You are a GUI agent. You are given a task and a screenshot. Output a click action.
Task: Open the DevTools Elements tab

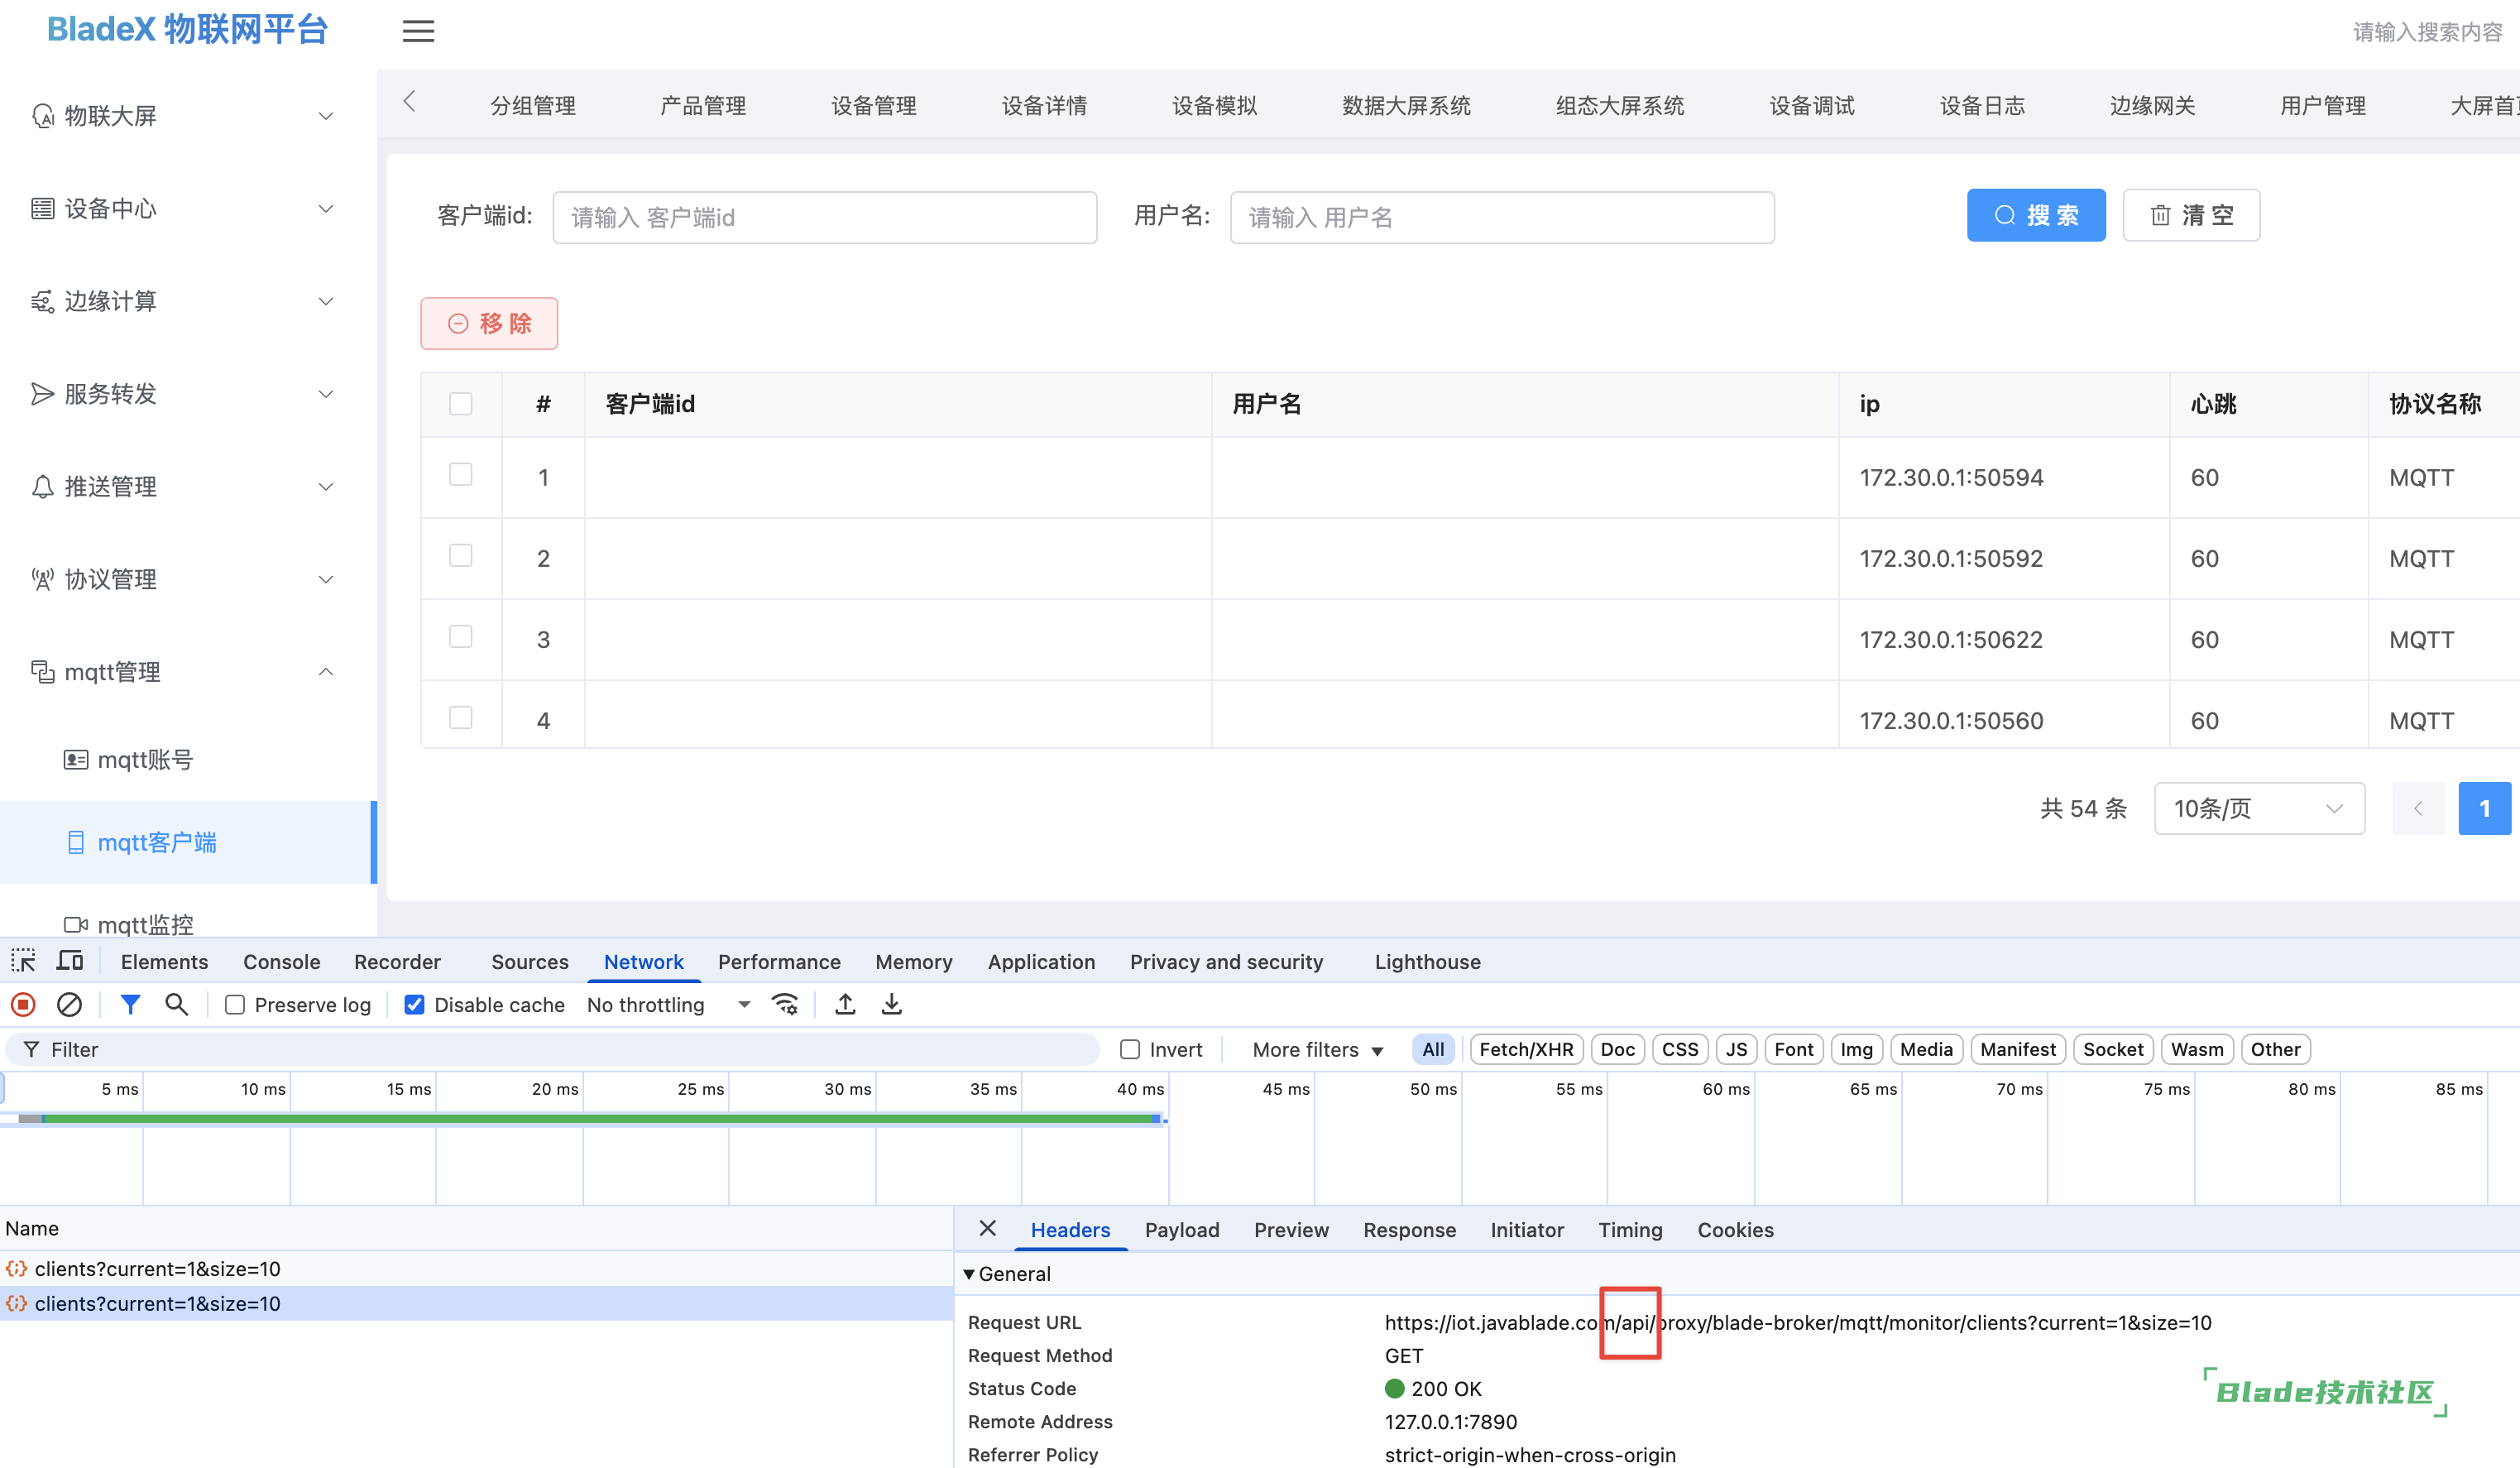coord(165,961)
